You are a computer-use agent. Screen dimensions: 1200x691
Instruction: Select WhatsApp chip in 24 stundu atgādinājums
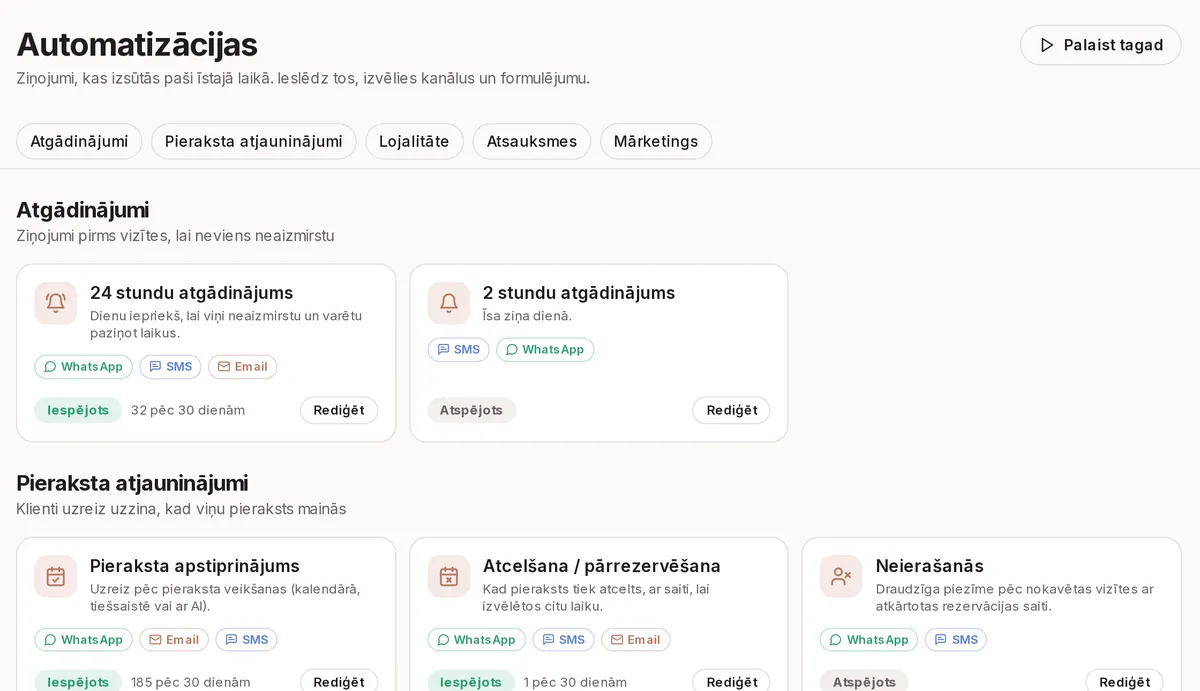coord(83,367)
